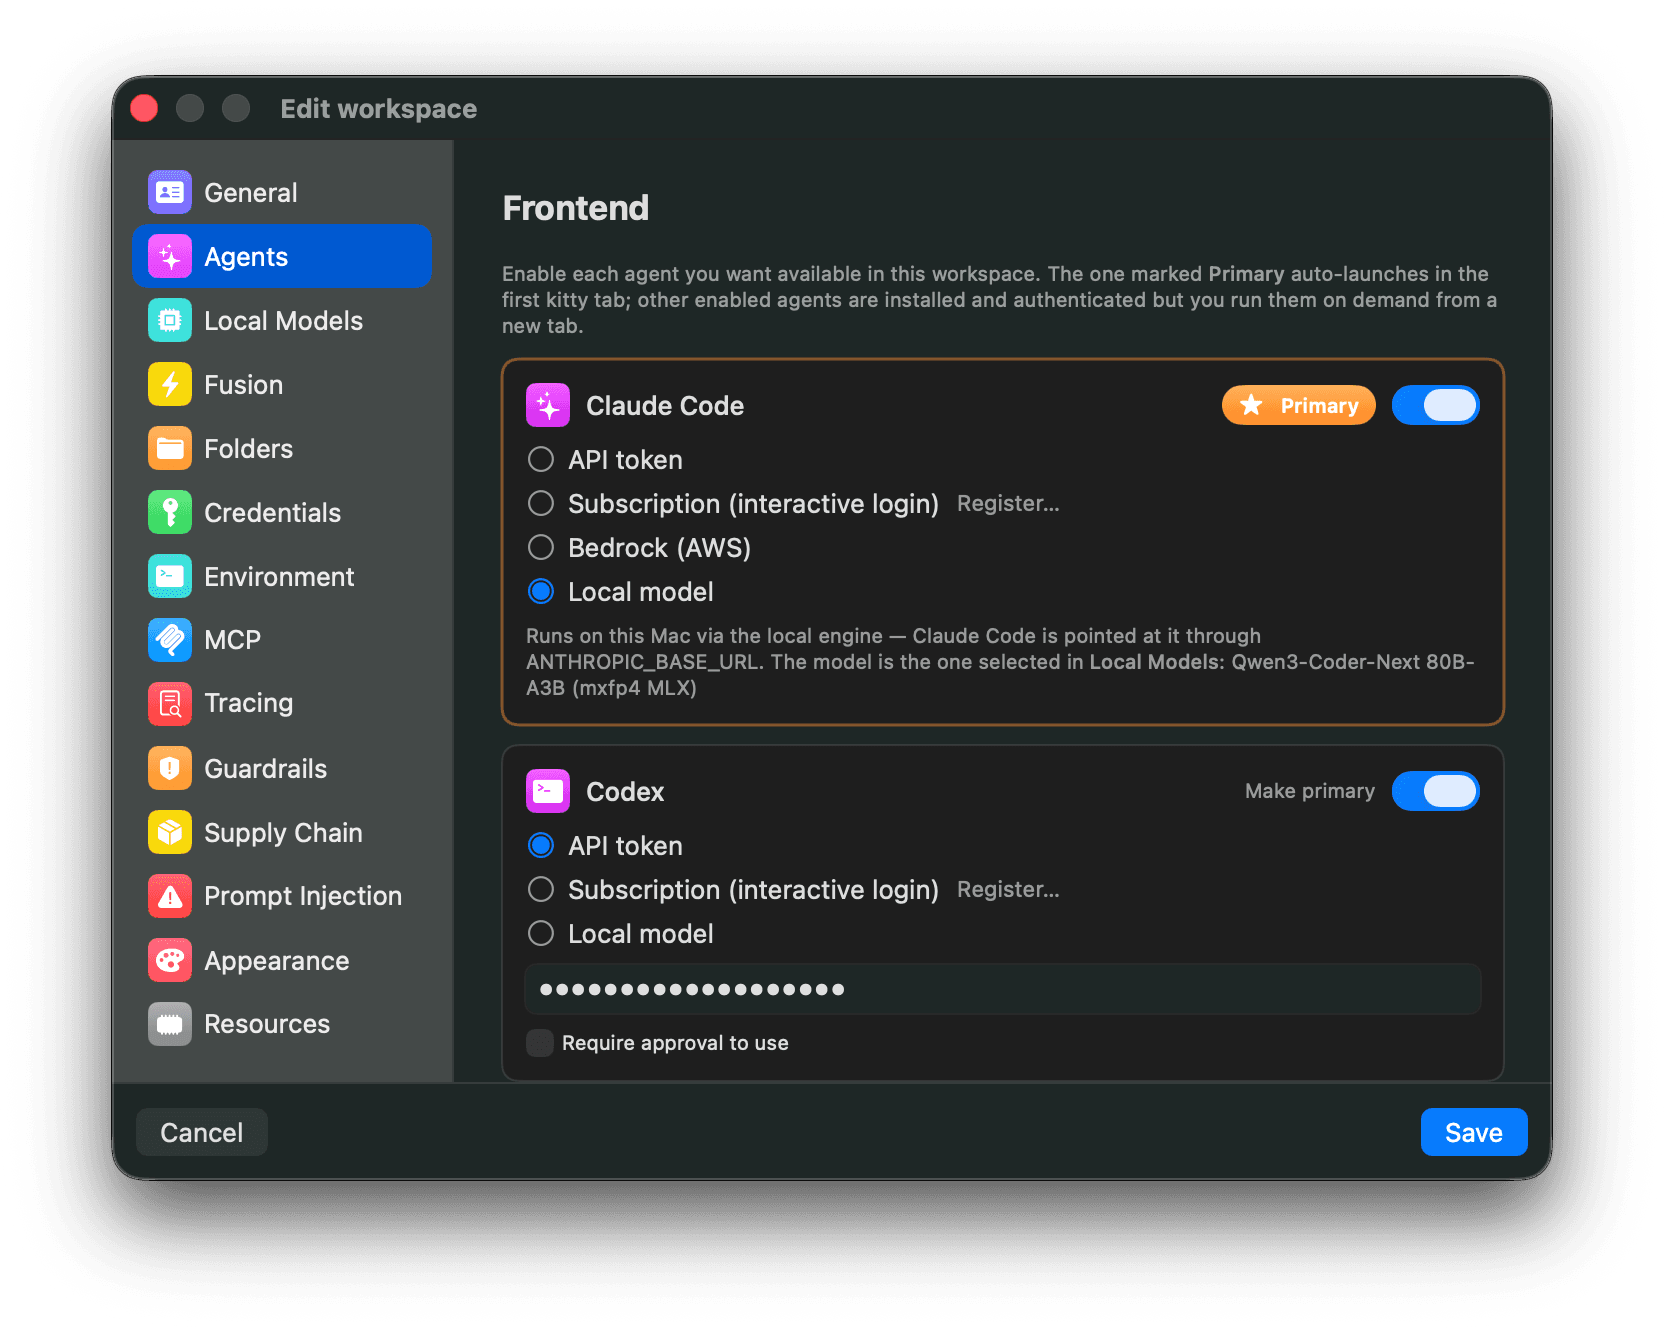This screenshot has height=1328, width=1664.
Task: Click the Folders icon in sidebar
Action: tap(170, 448)
